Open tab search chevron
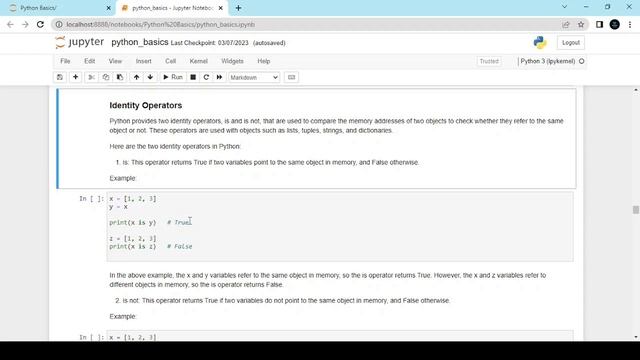This screenshot has width=640, height=360. pos(564,7)
